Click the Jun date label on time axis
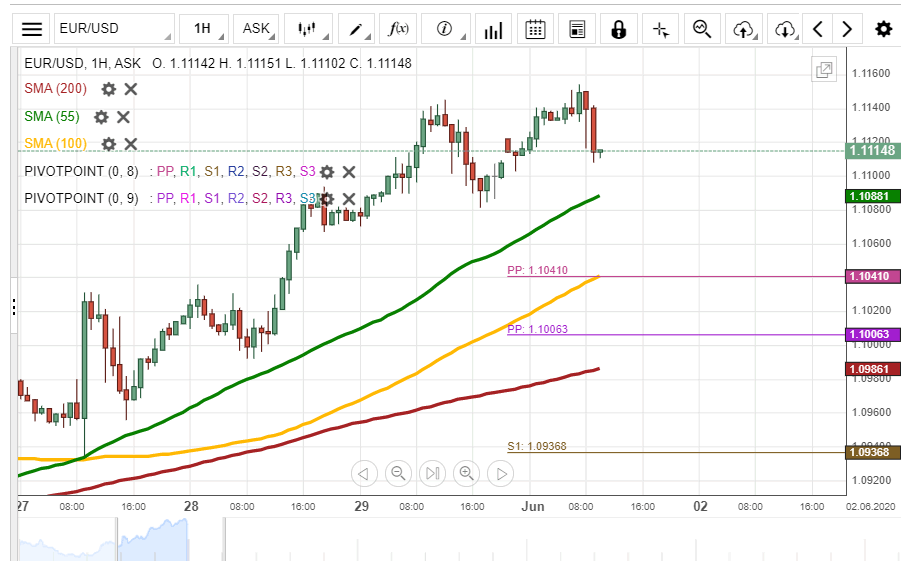913x571 pixels. point(533,506)
